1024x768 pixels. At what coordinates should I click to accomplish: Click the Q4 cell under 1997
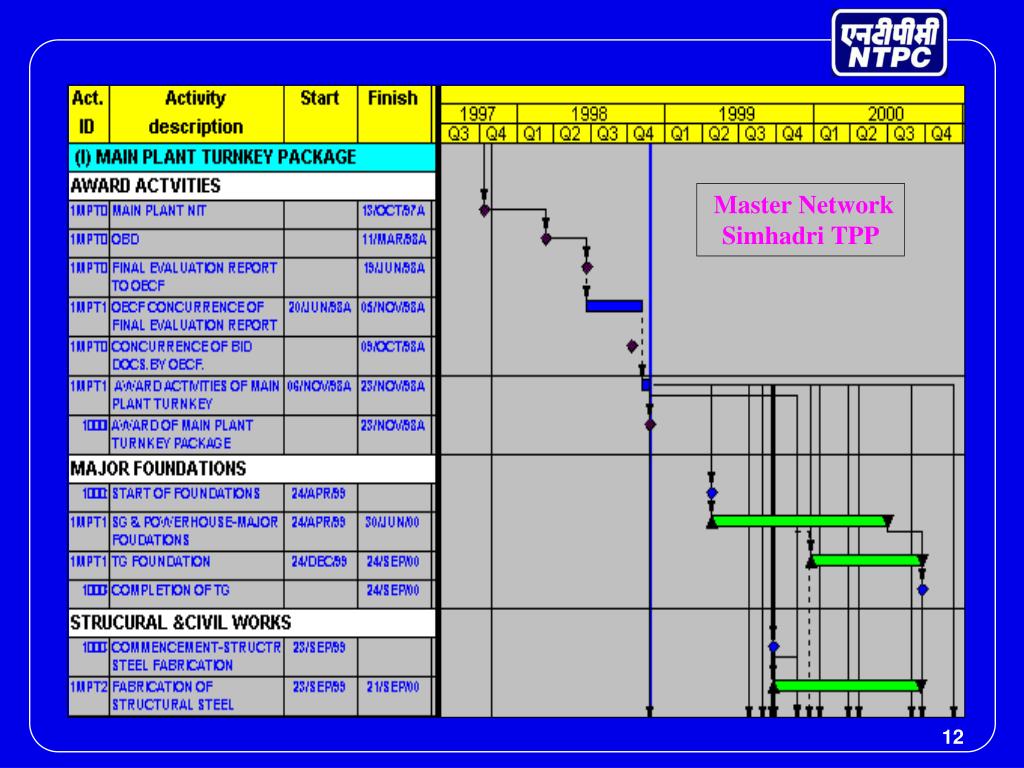(497, 134)
